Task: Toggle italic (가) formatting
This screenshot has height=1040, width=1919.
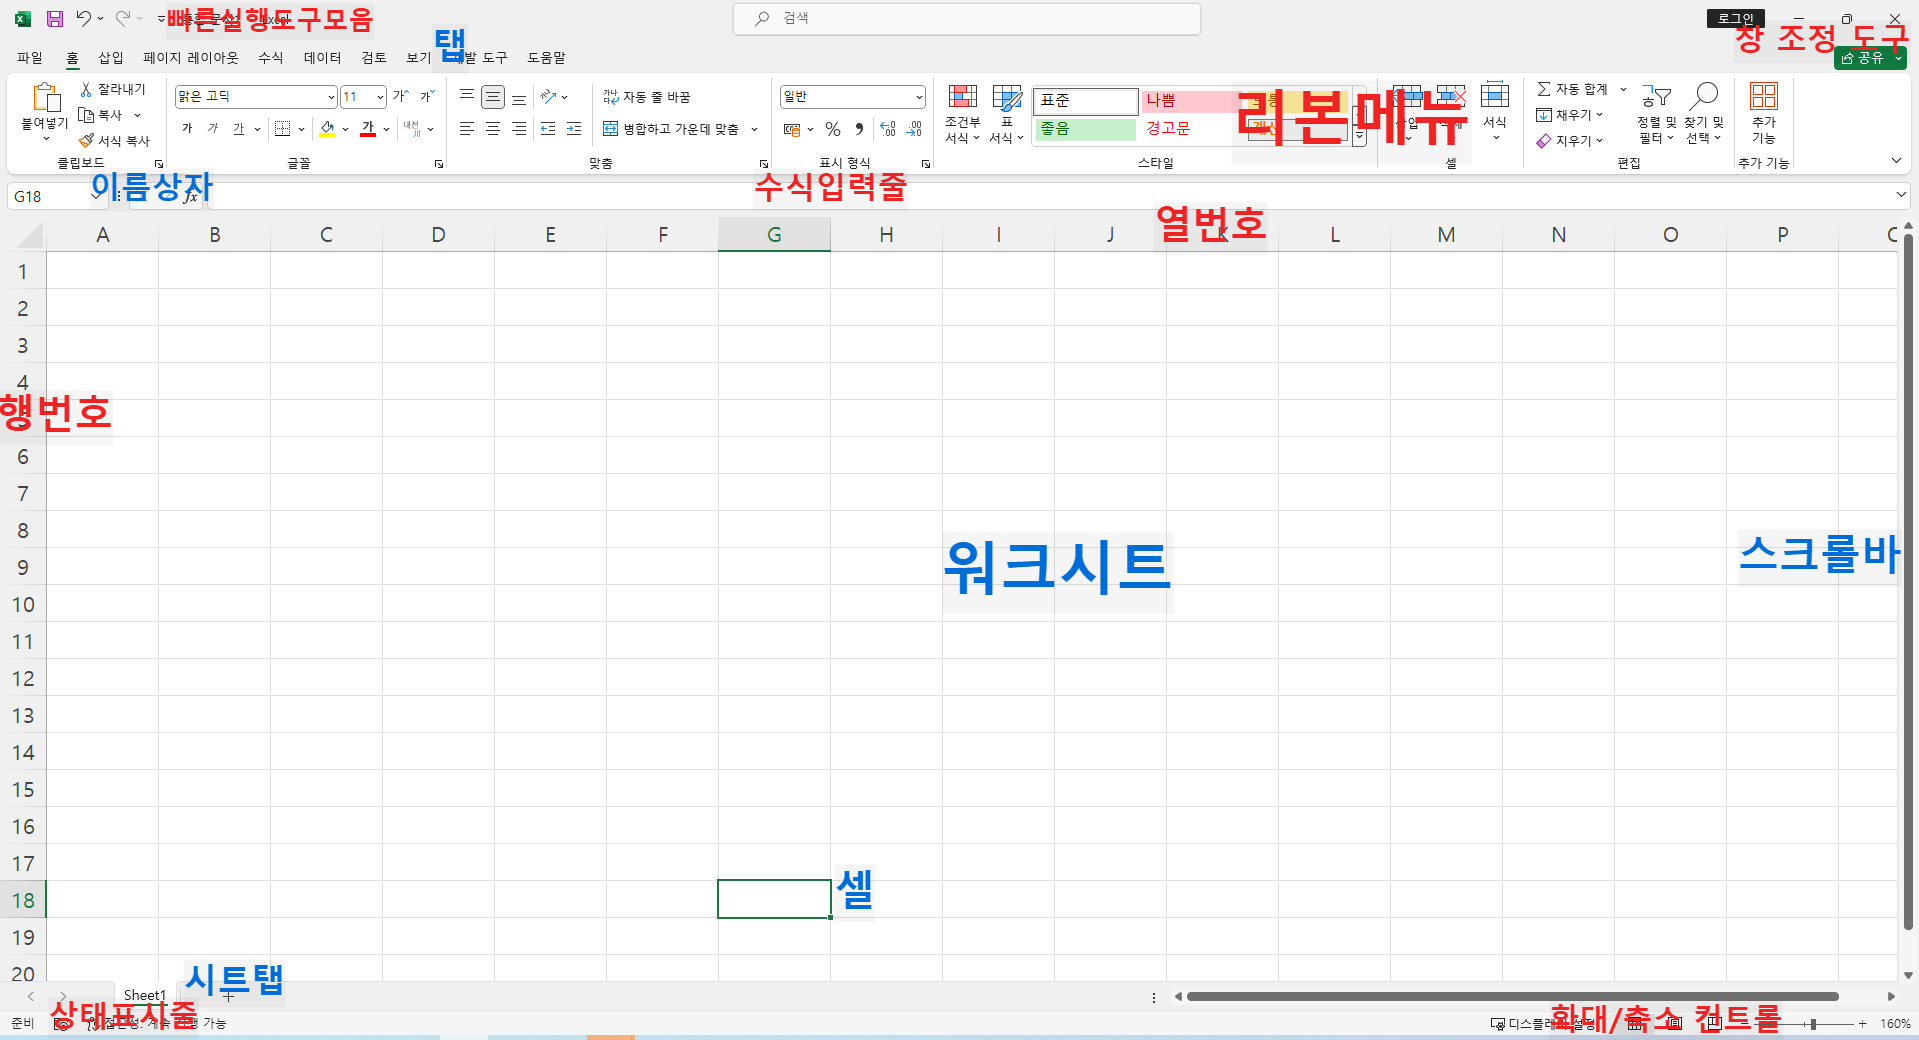Action: [x=213, y=129]
